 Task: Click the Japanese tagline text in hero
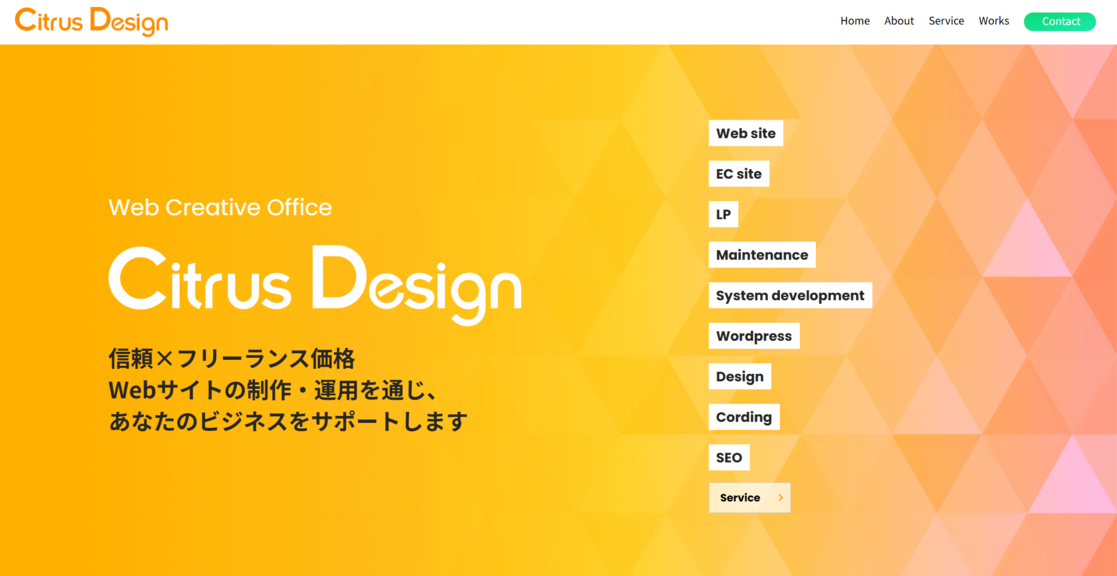pos(288,390)
